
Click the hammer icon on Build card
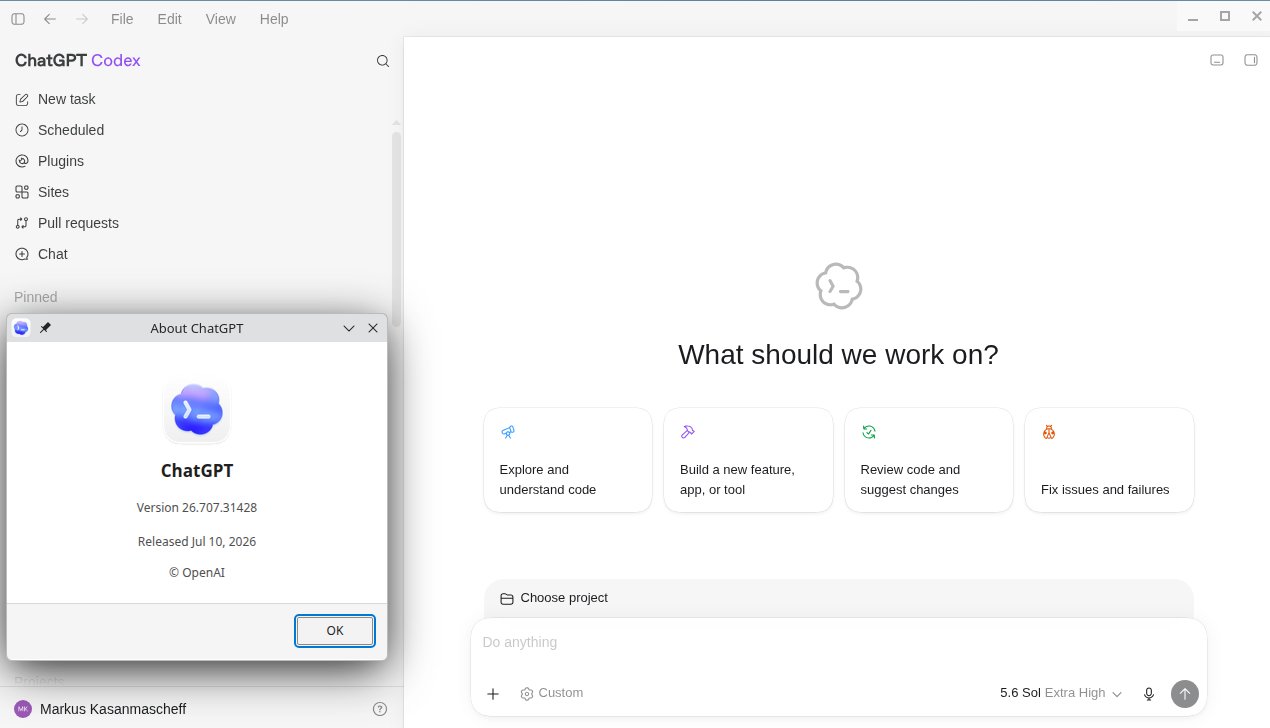(x=688, y=432)
